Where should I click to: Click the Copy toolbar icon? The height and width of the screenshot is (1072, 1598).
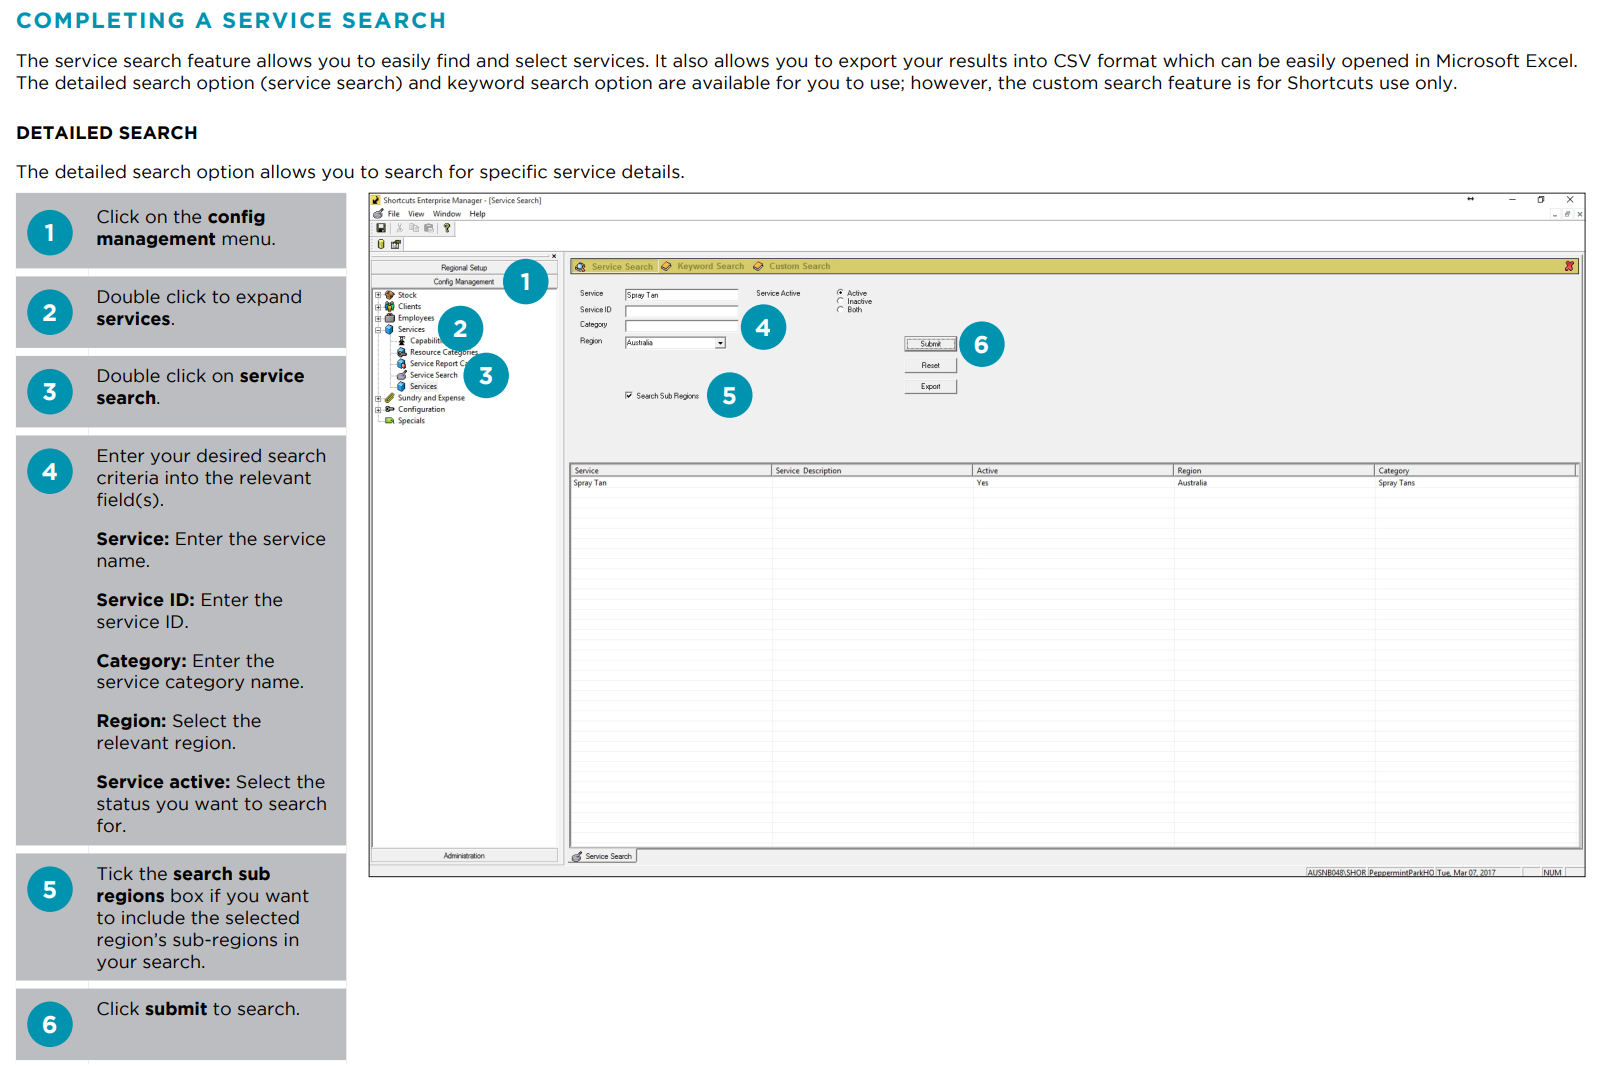coord(414,228)
